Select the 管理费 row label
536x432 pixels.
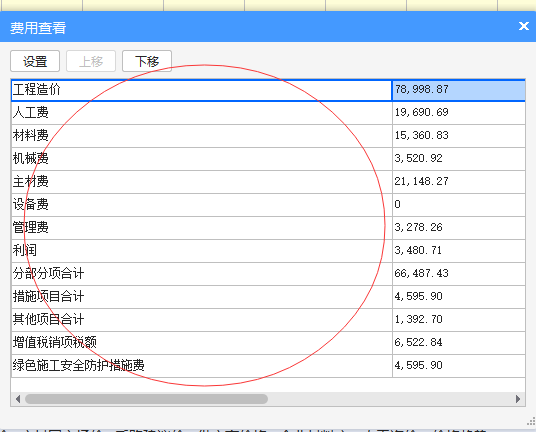coord(31,227)
